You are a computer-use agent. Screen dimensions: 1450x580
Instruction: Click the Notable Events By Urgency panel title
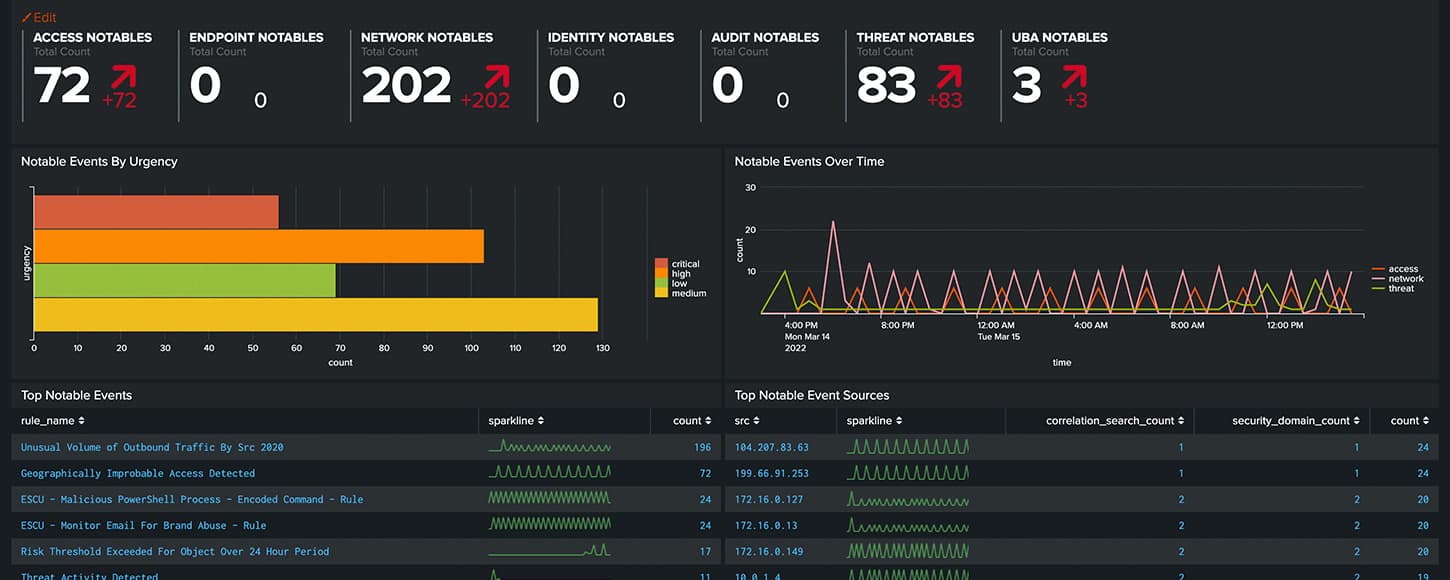click(x=99, y=161)
